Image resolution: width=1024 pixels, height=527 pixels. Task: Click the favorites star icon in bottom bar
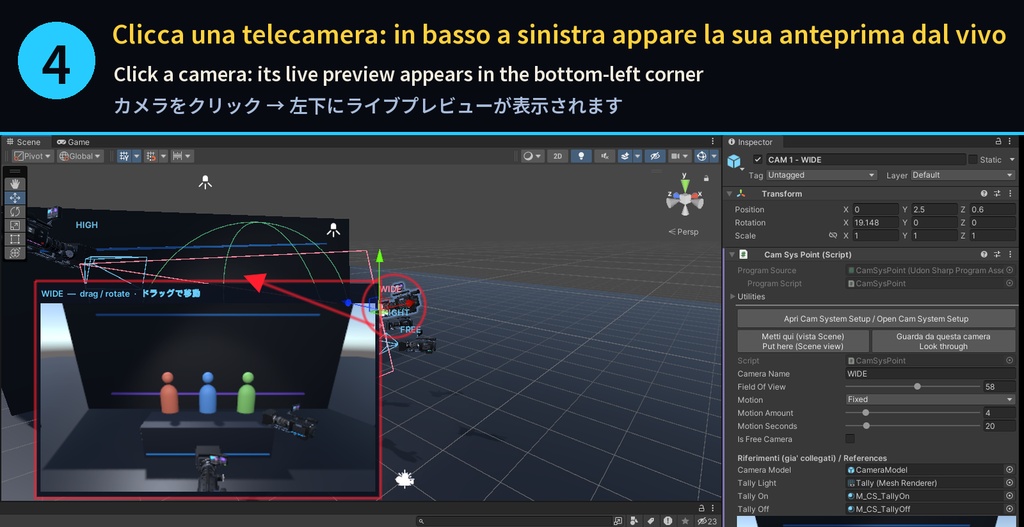[x=684, y=521]
